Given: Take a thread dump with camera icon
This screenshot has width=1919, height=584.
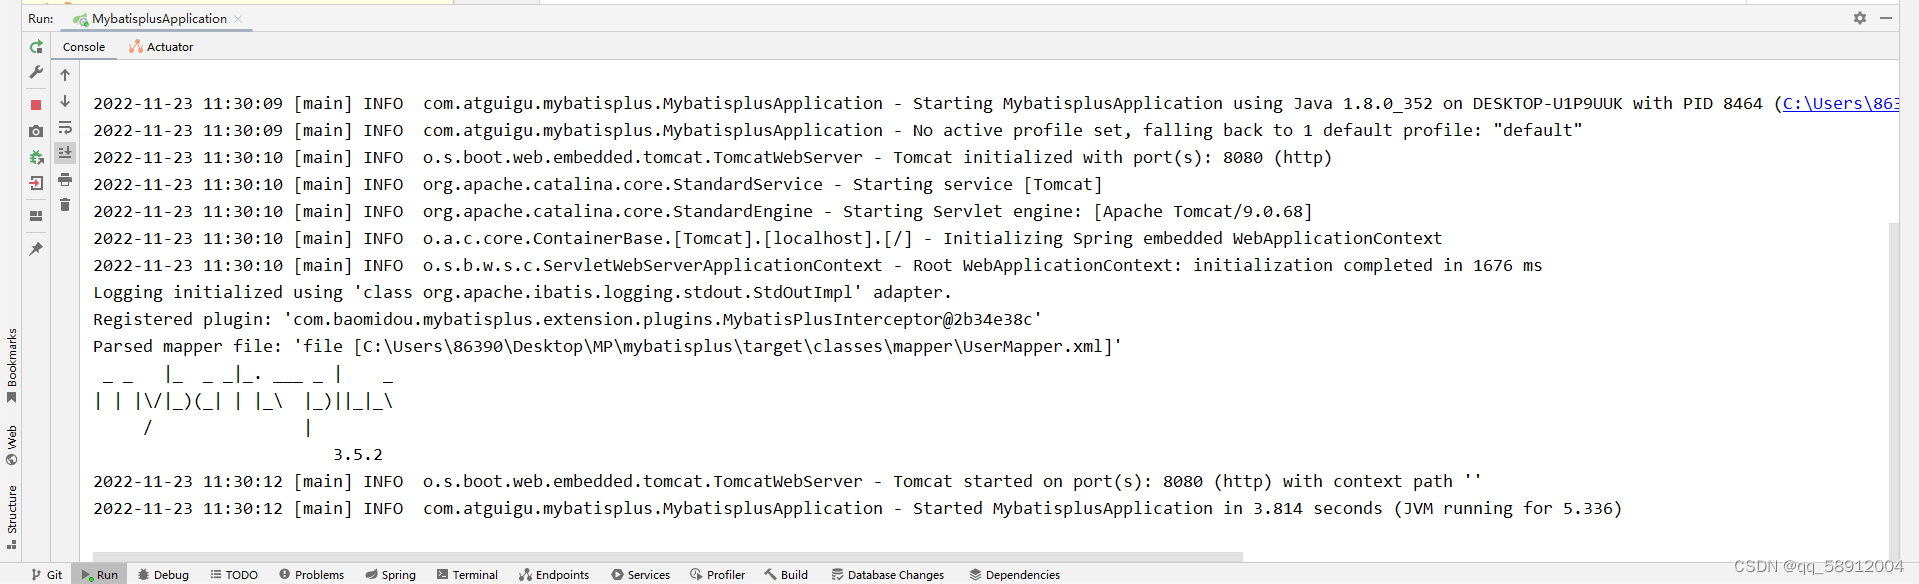Looking at the screenshot, I should tap(36, 131).
